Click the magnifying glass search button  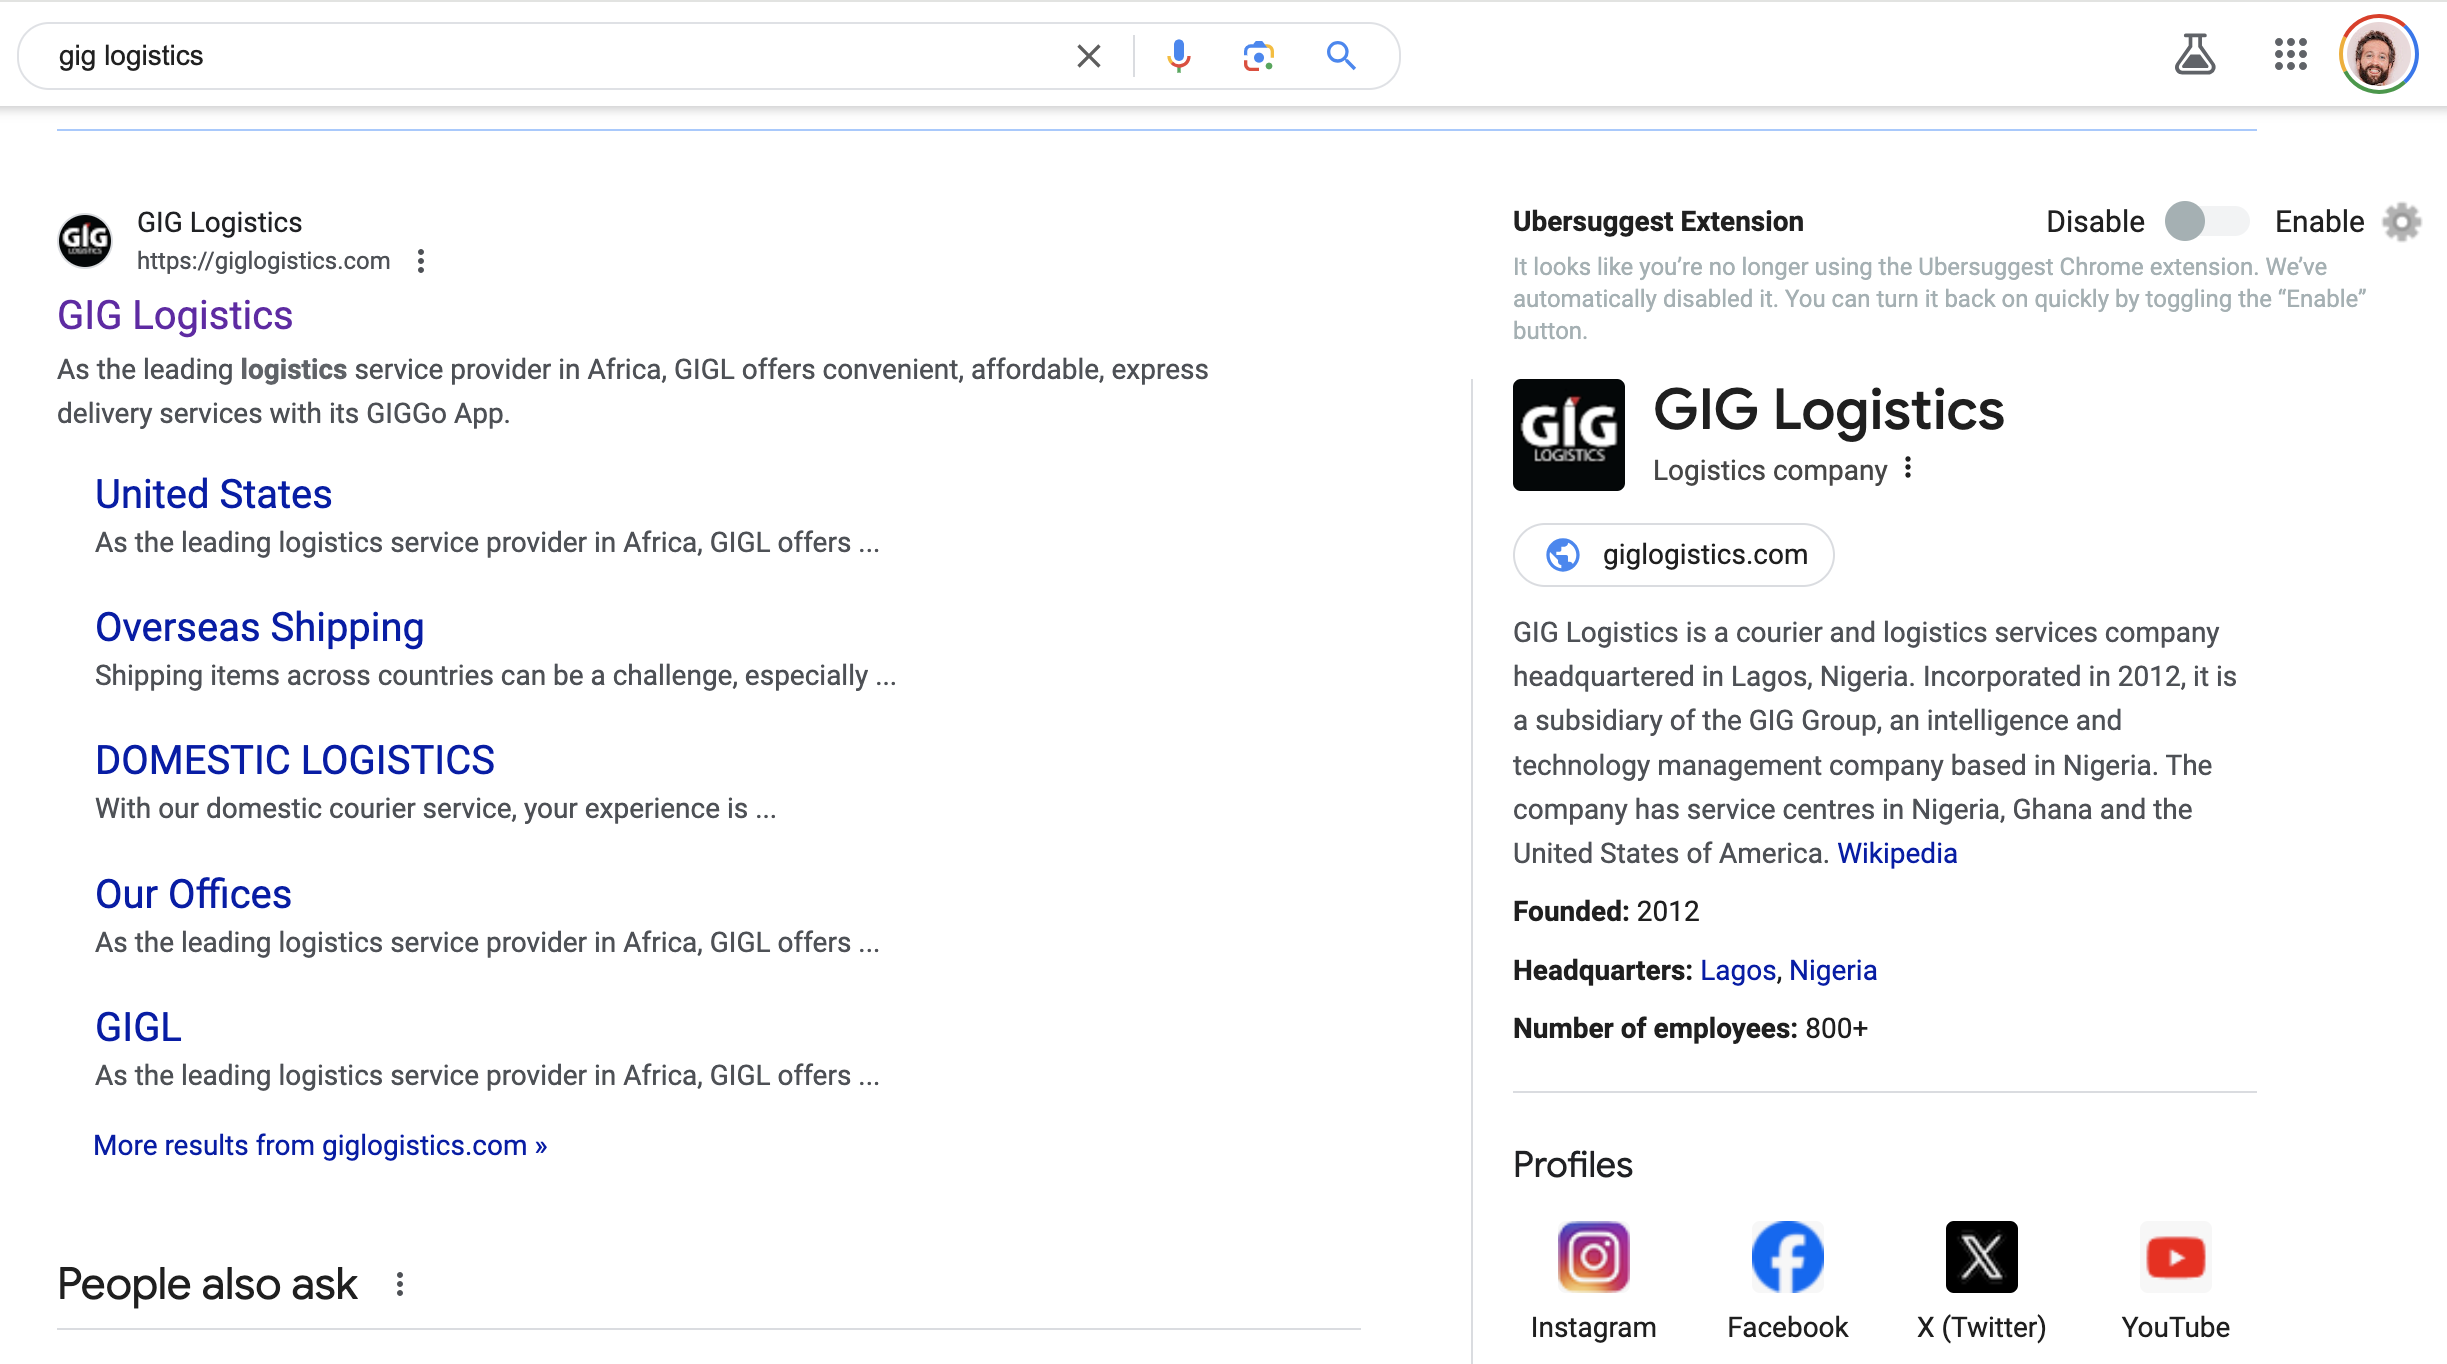[x=1341, y=56]
